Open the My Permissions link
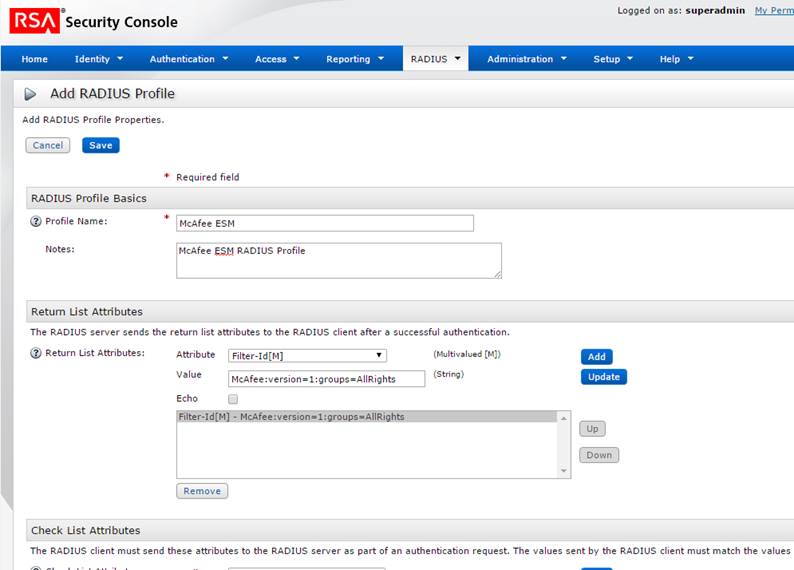 click(773, 11)
